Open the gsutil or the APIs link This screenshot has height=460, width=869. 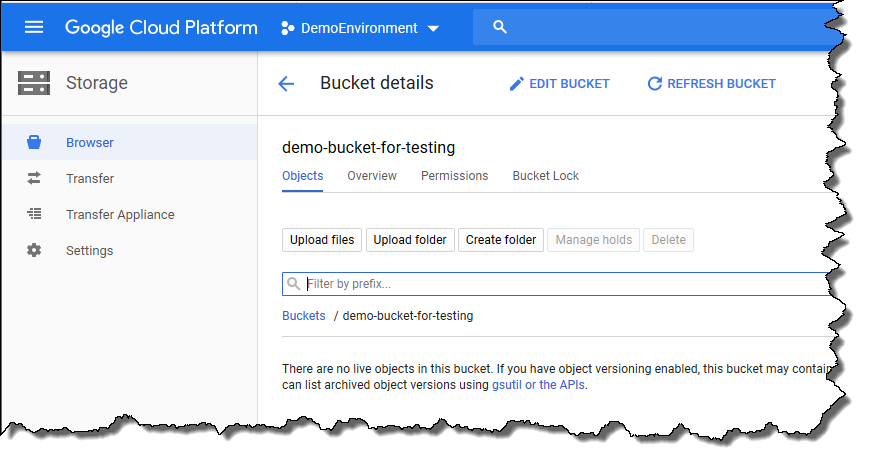(x=538, y=385)
